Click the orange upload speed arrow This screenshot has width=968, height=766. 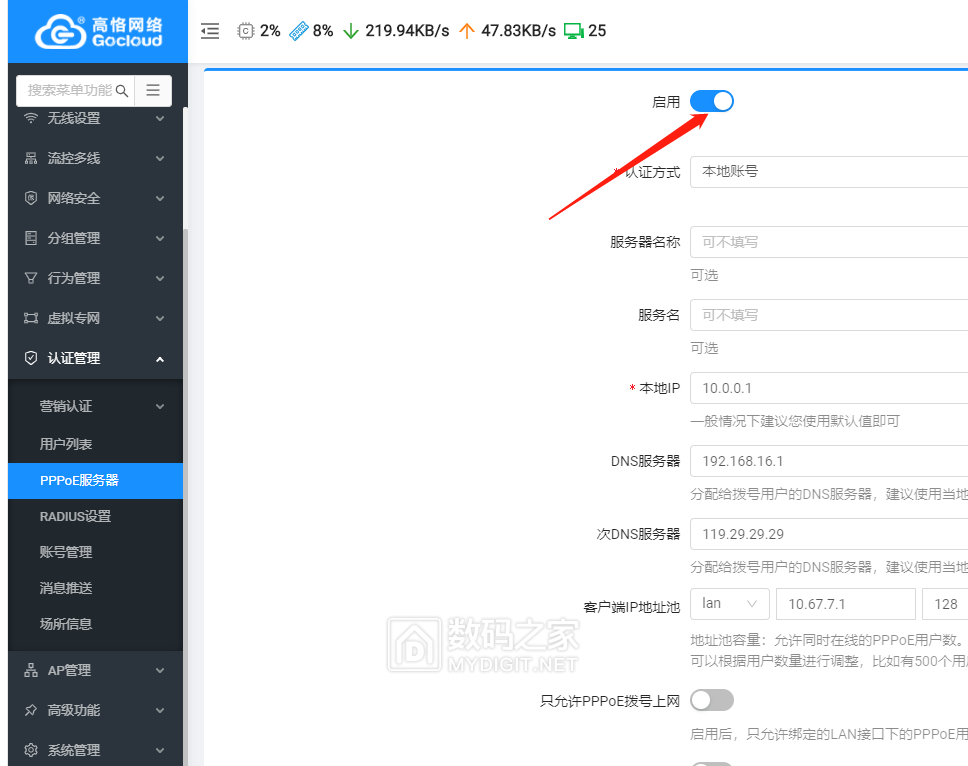point(467,31)
